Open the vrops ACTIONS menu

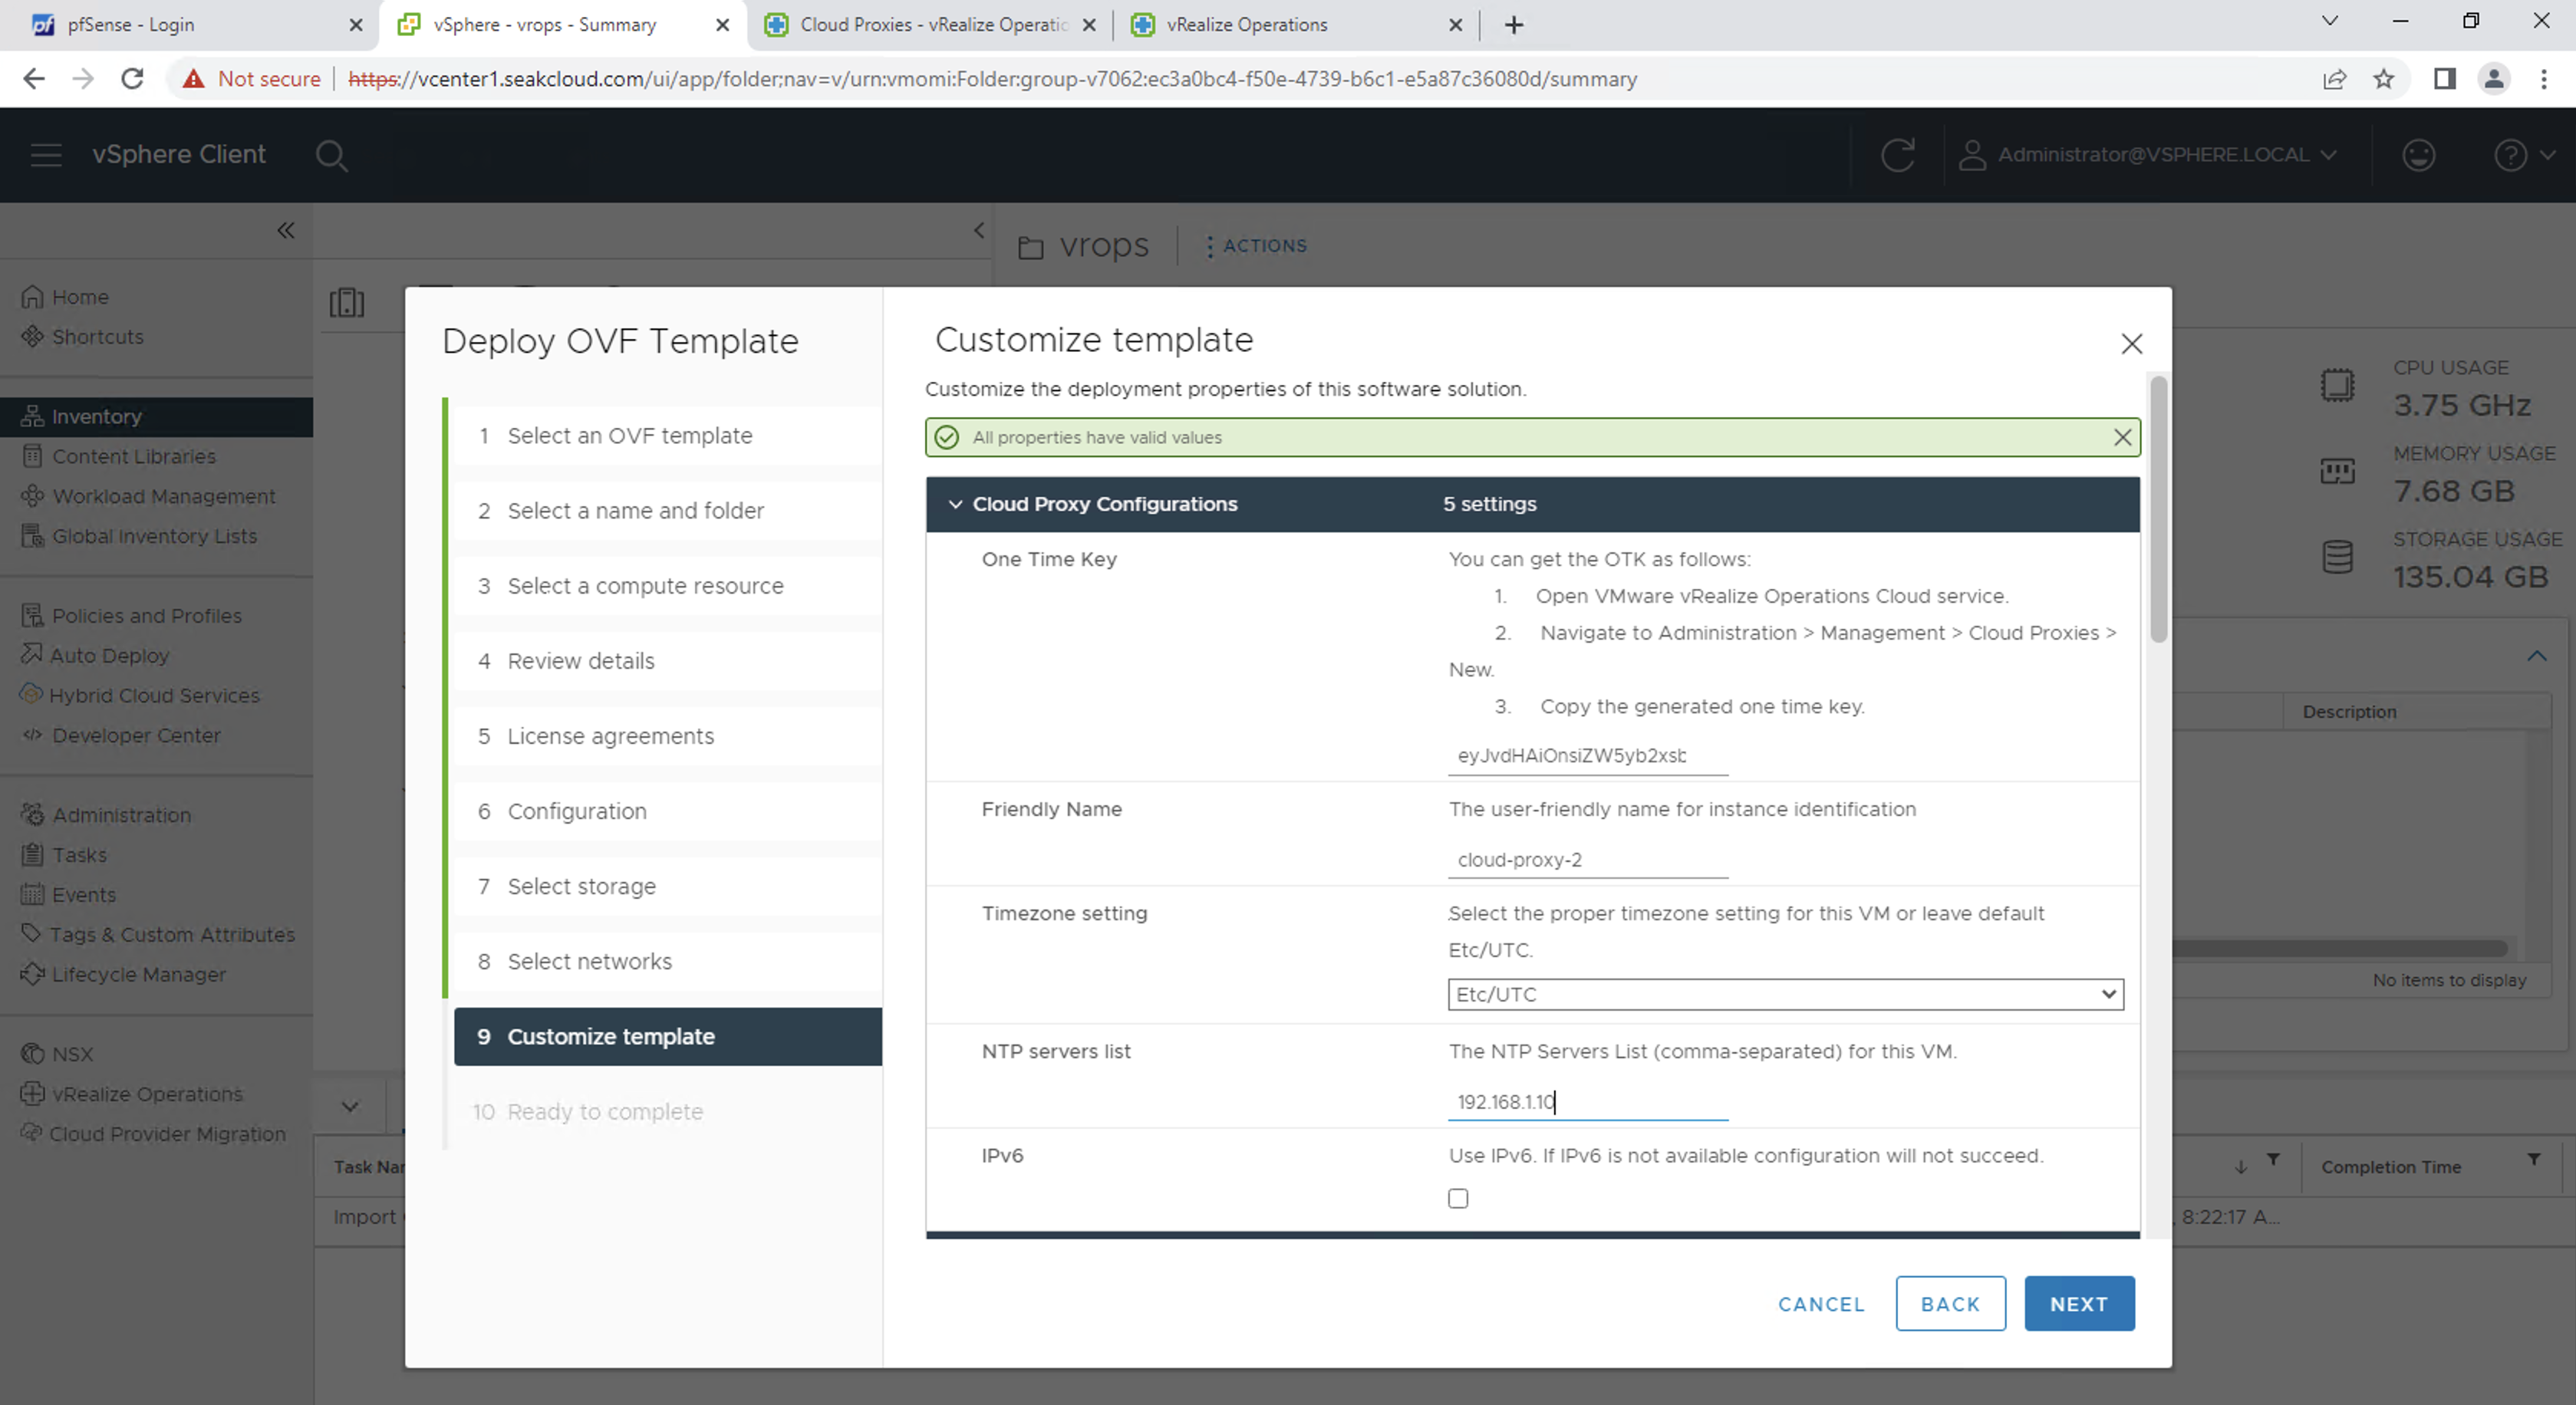(x=1256, y=246)
